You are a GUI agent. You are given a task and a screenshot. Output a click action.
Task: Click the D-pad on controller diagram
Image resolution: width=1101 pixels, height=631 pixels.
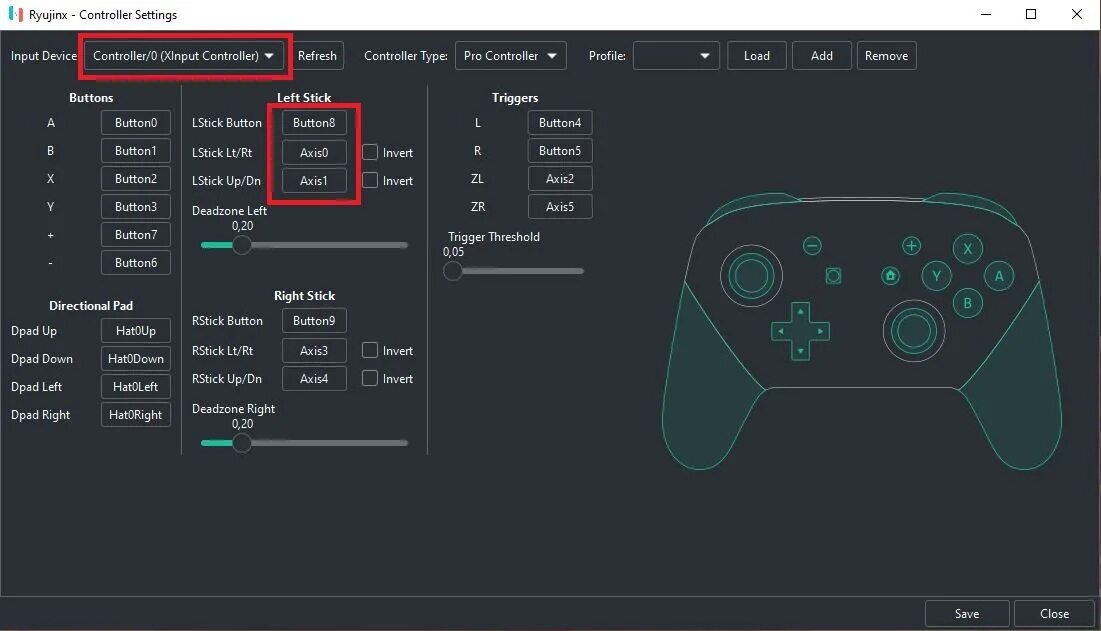800,331
